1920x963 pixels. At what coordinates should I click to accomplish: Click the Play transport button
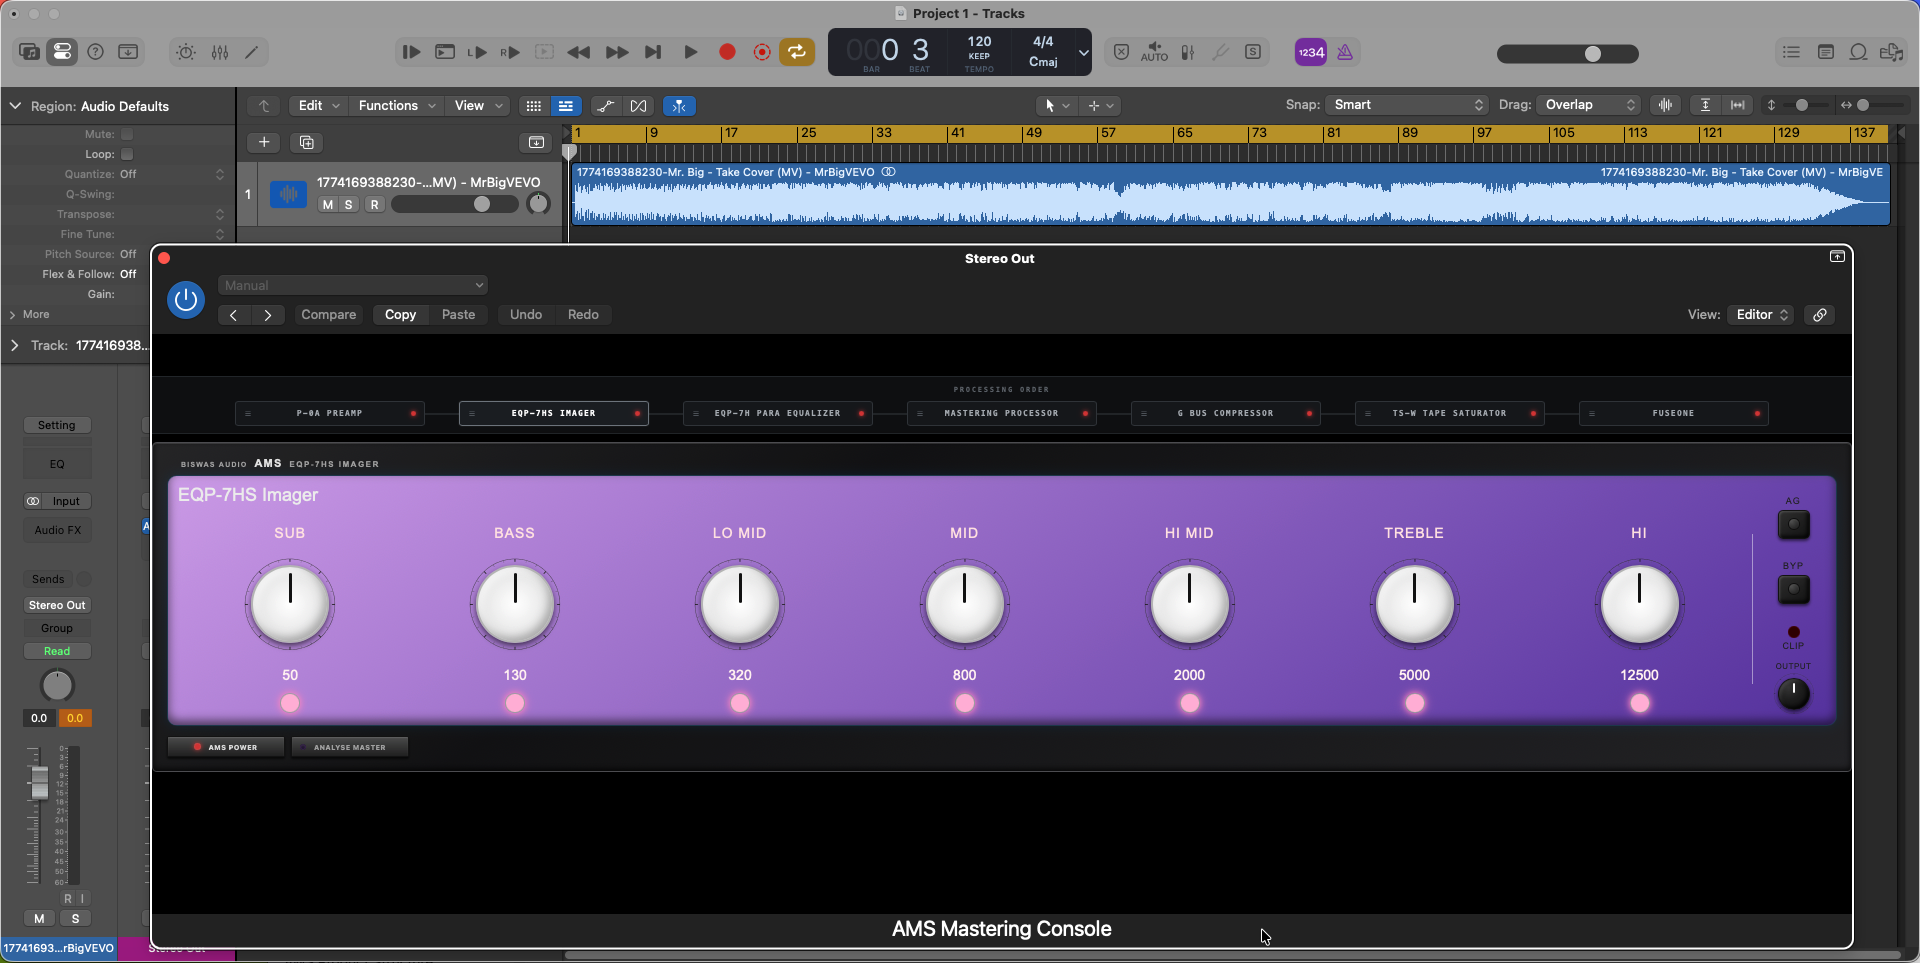click(690, 52)
